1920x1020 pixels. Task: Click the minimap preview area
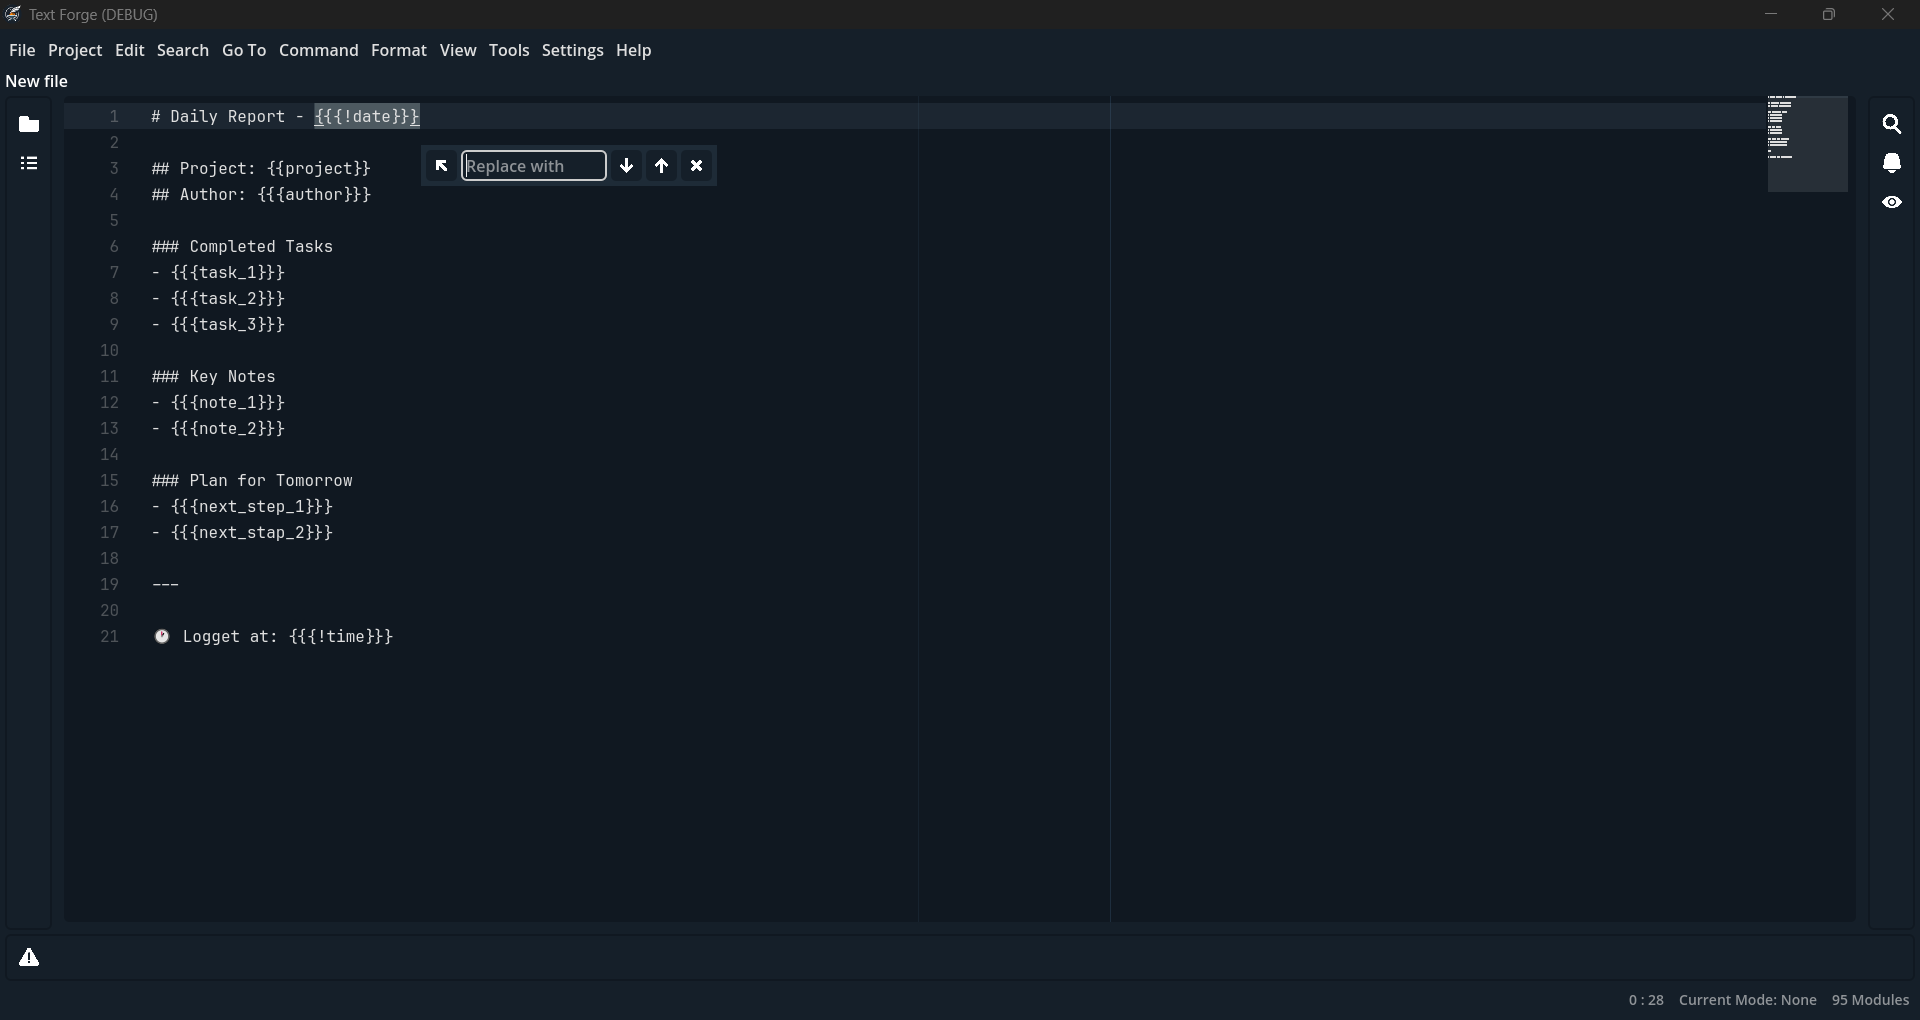[x=1806, y=143]
